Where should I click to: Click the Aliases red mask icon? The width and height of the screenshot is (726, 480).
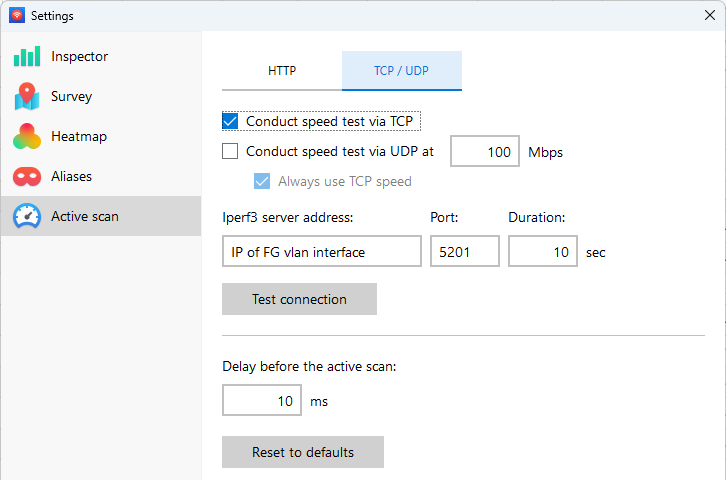[x=27, y=176]
